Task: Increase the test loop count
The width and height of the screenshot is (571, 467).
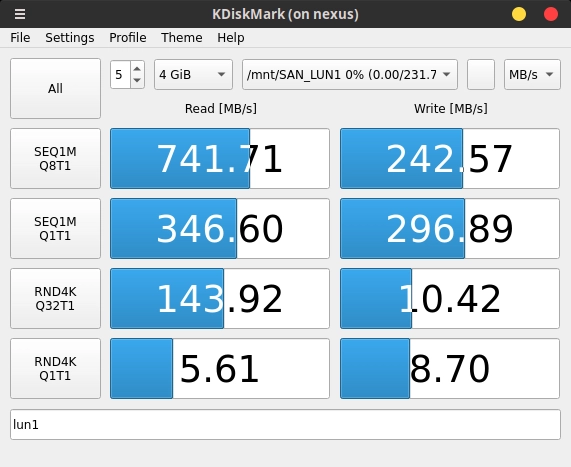Action: click(x=137, y=69)
